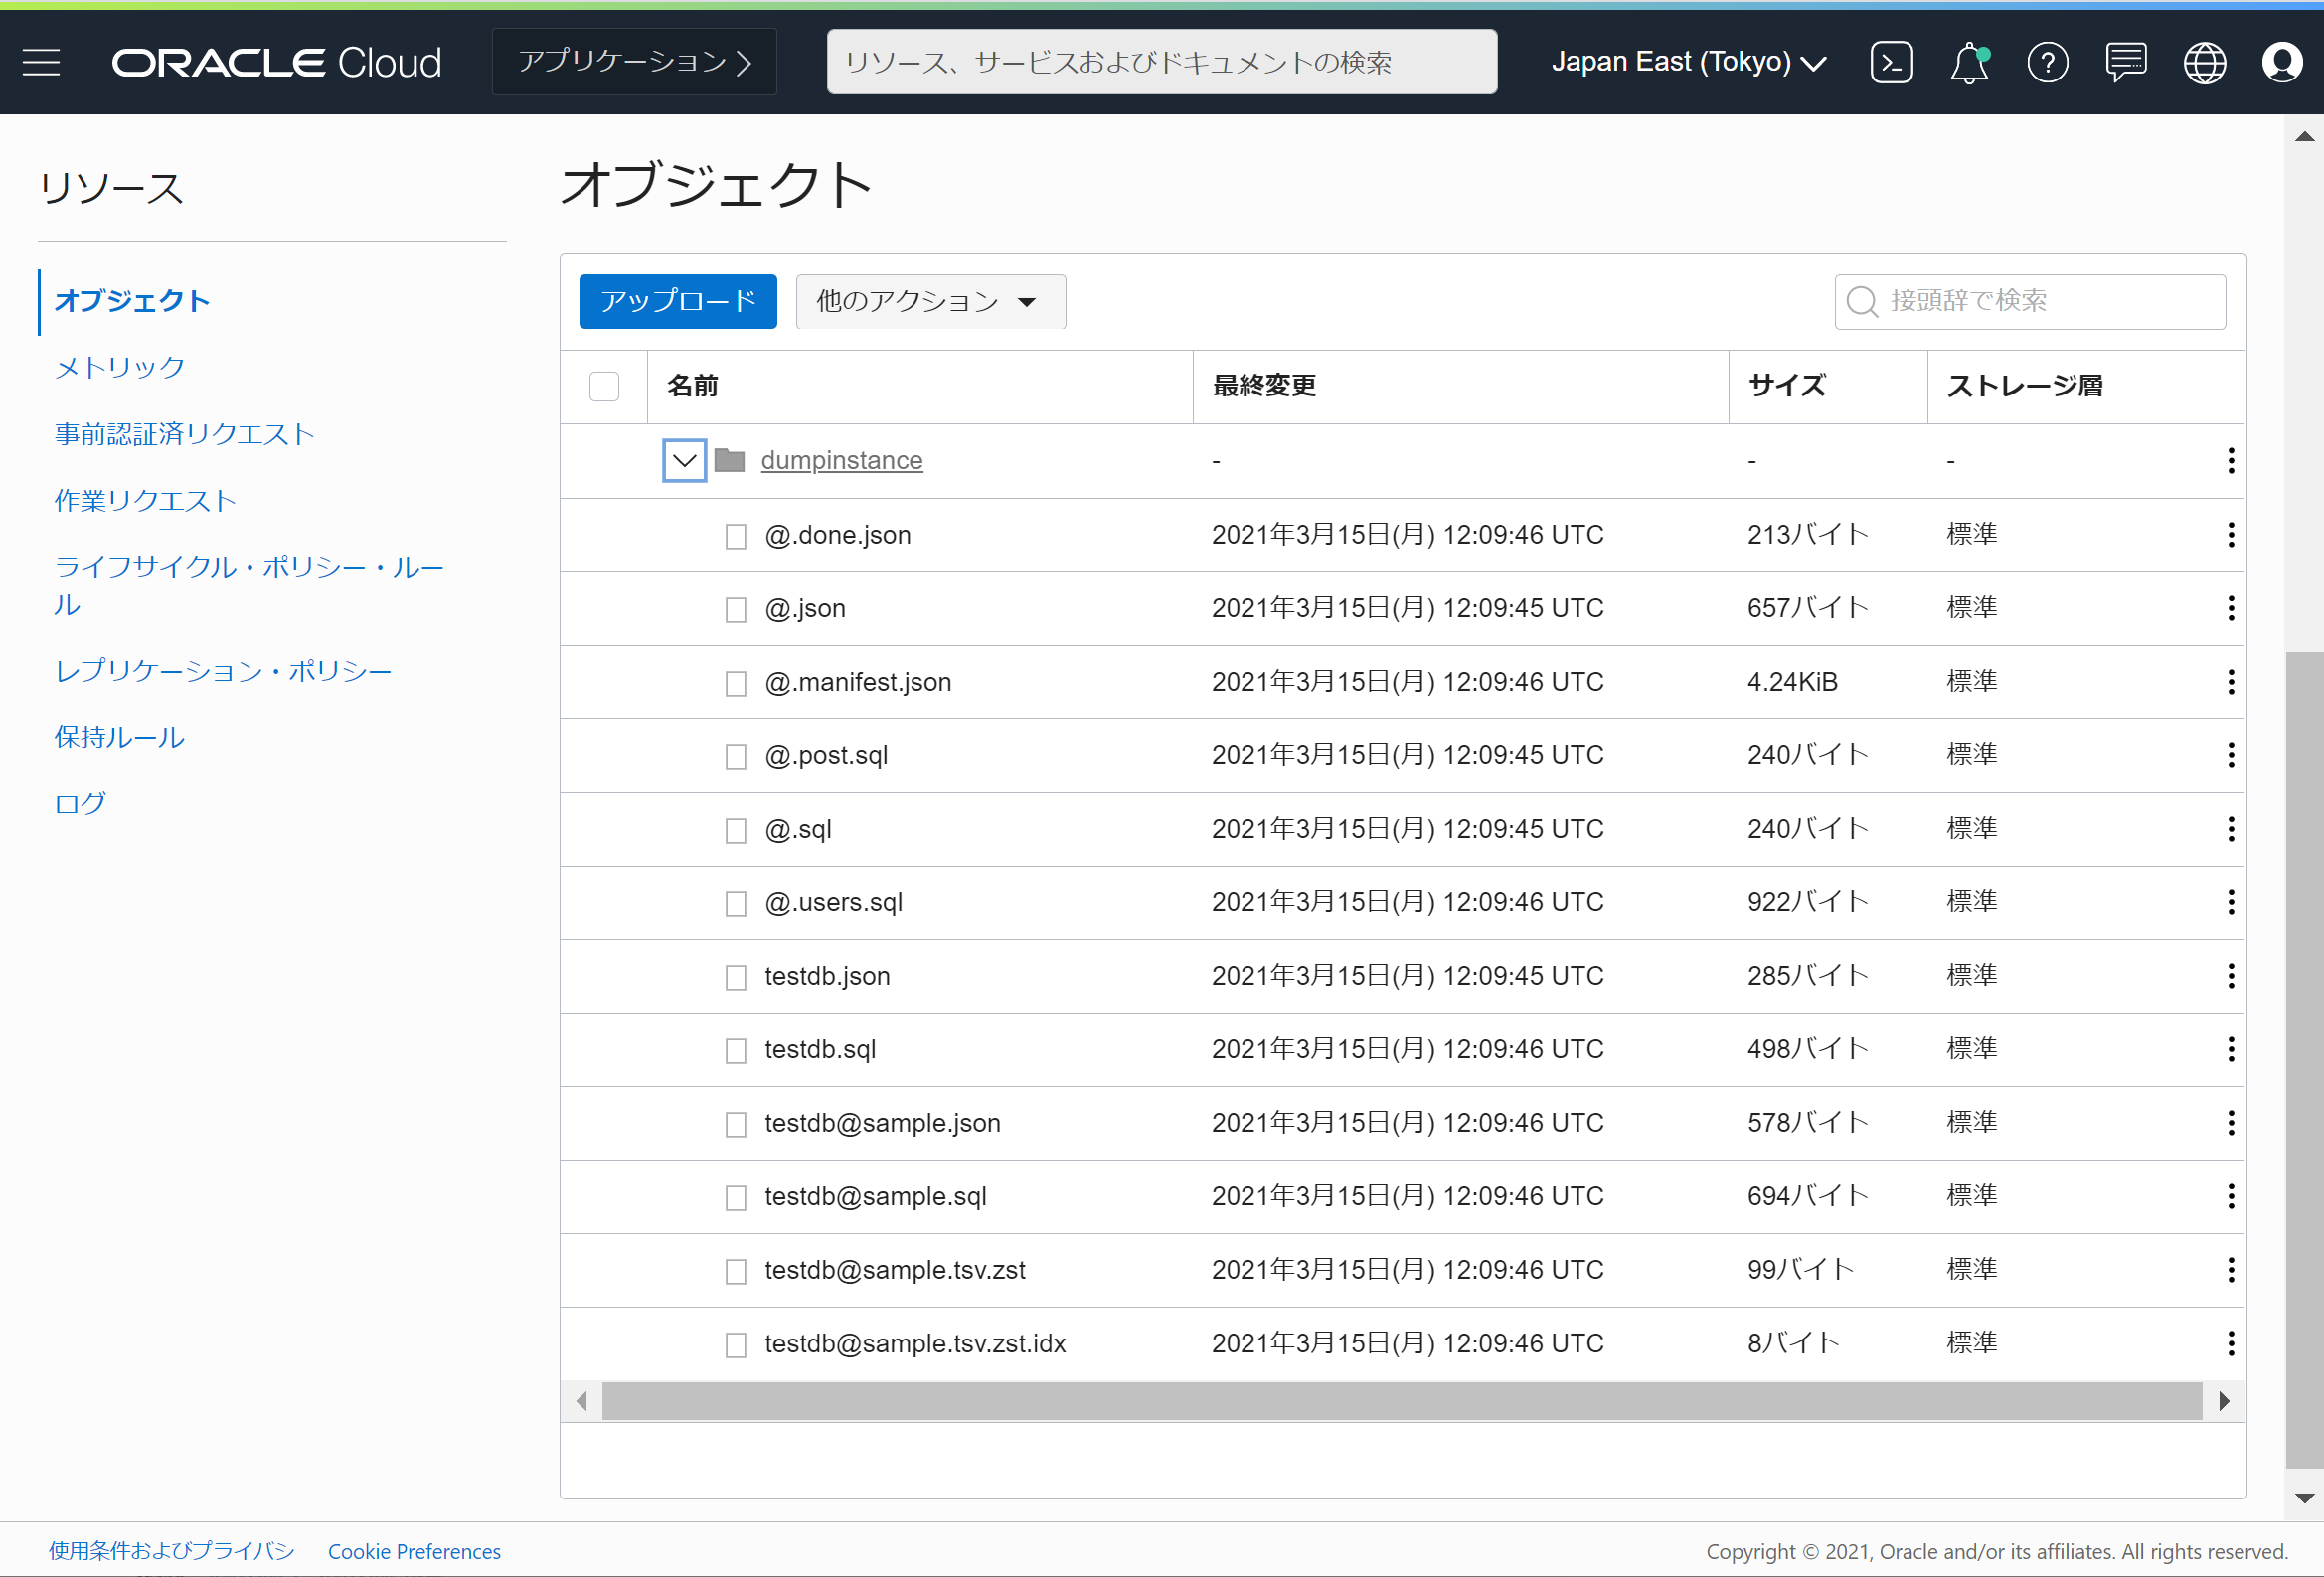Click the horizontal scrollbar of the table
The height and width of the screenshot is (1577, 2324).
pyautogui.click(x=1400, y=1401)
